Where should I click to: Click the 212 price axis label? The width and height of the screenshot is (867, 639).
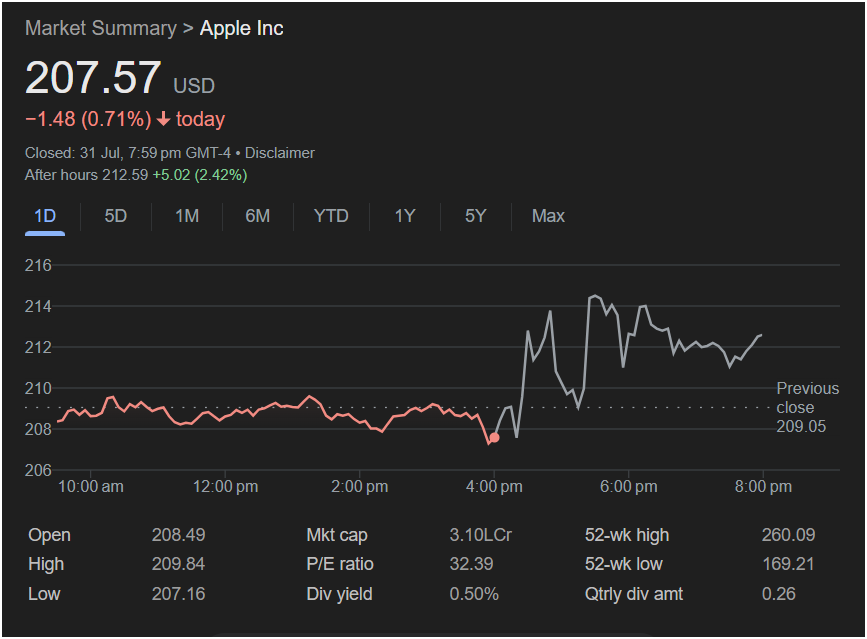(38, 347)
